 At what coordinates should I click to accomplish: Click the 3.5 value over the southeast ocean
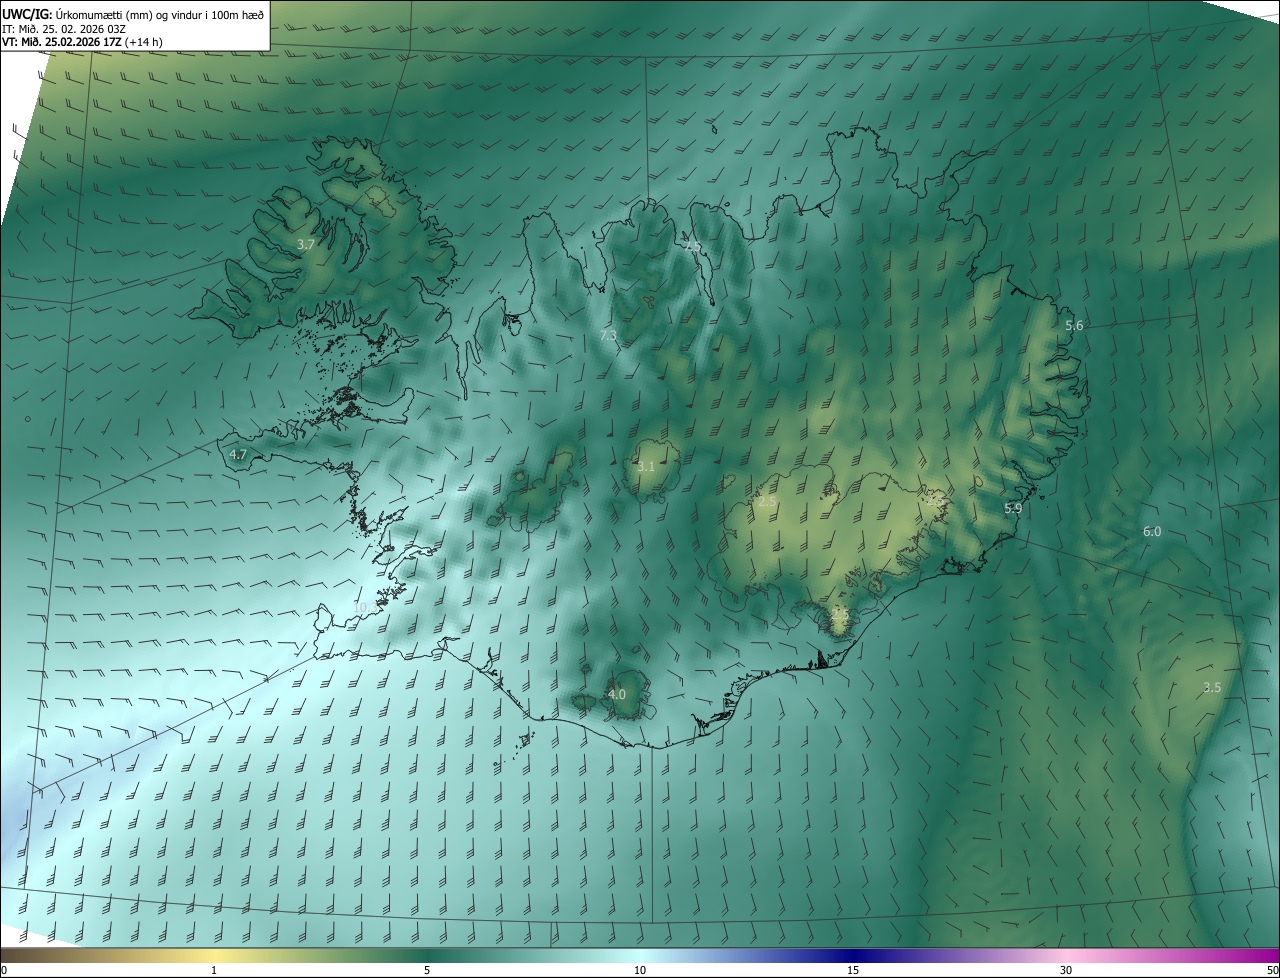tap(1212, 687)
